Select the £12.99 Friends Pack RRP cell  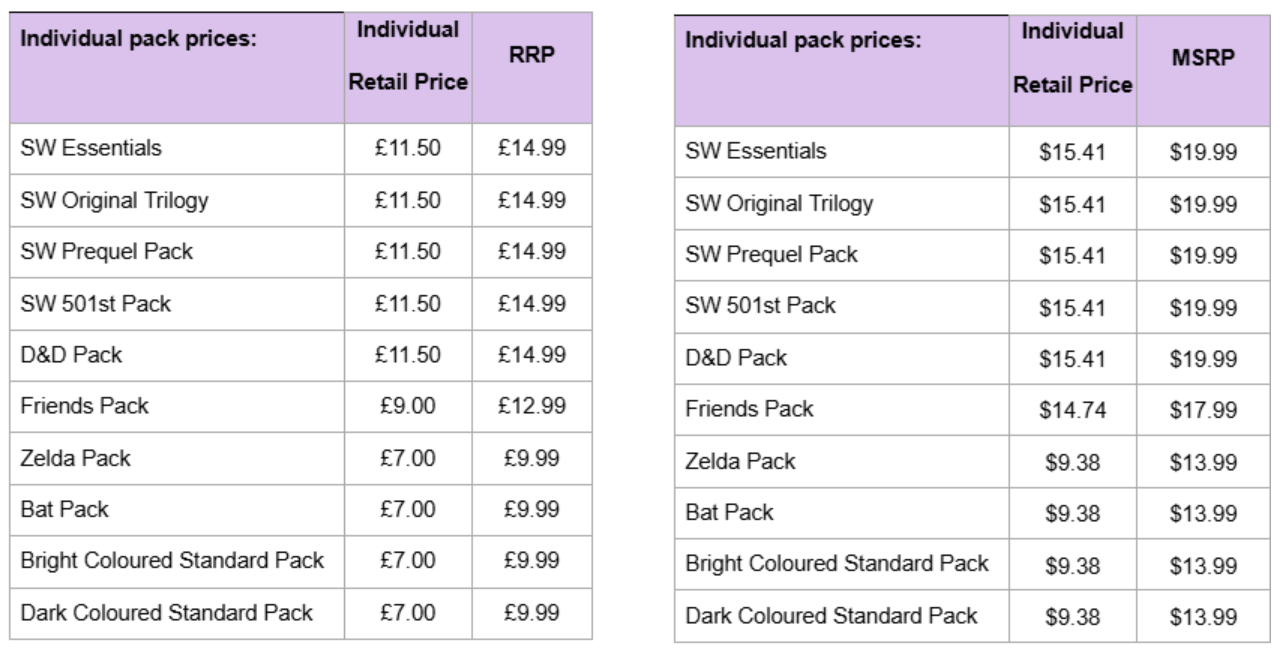point(532,406)
